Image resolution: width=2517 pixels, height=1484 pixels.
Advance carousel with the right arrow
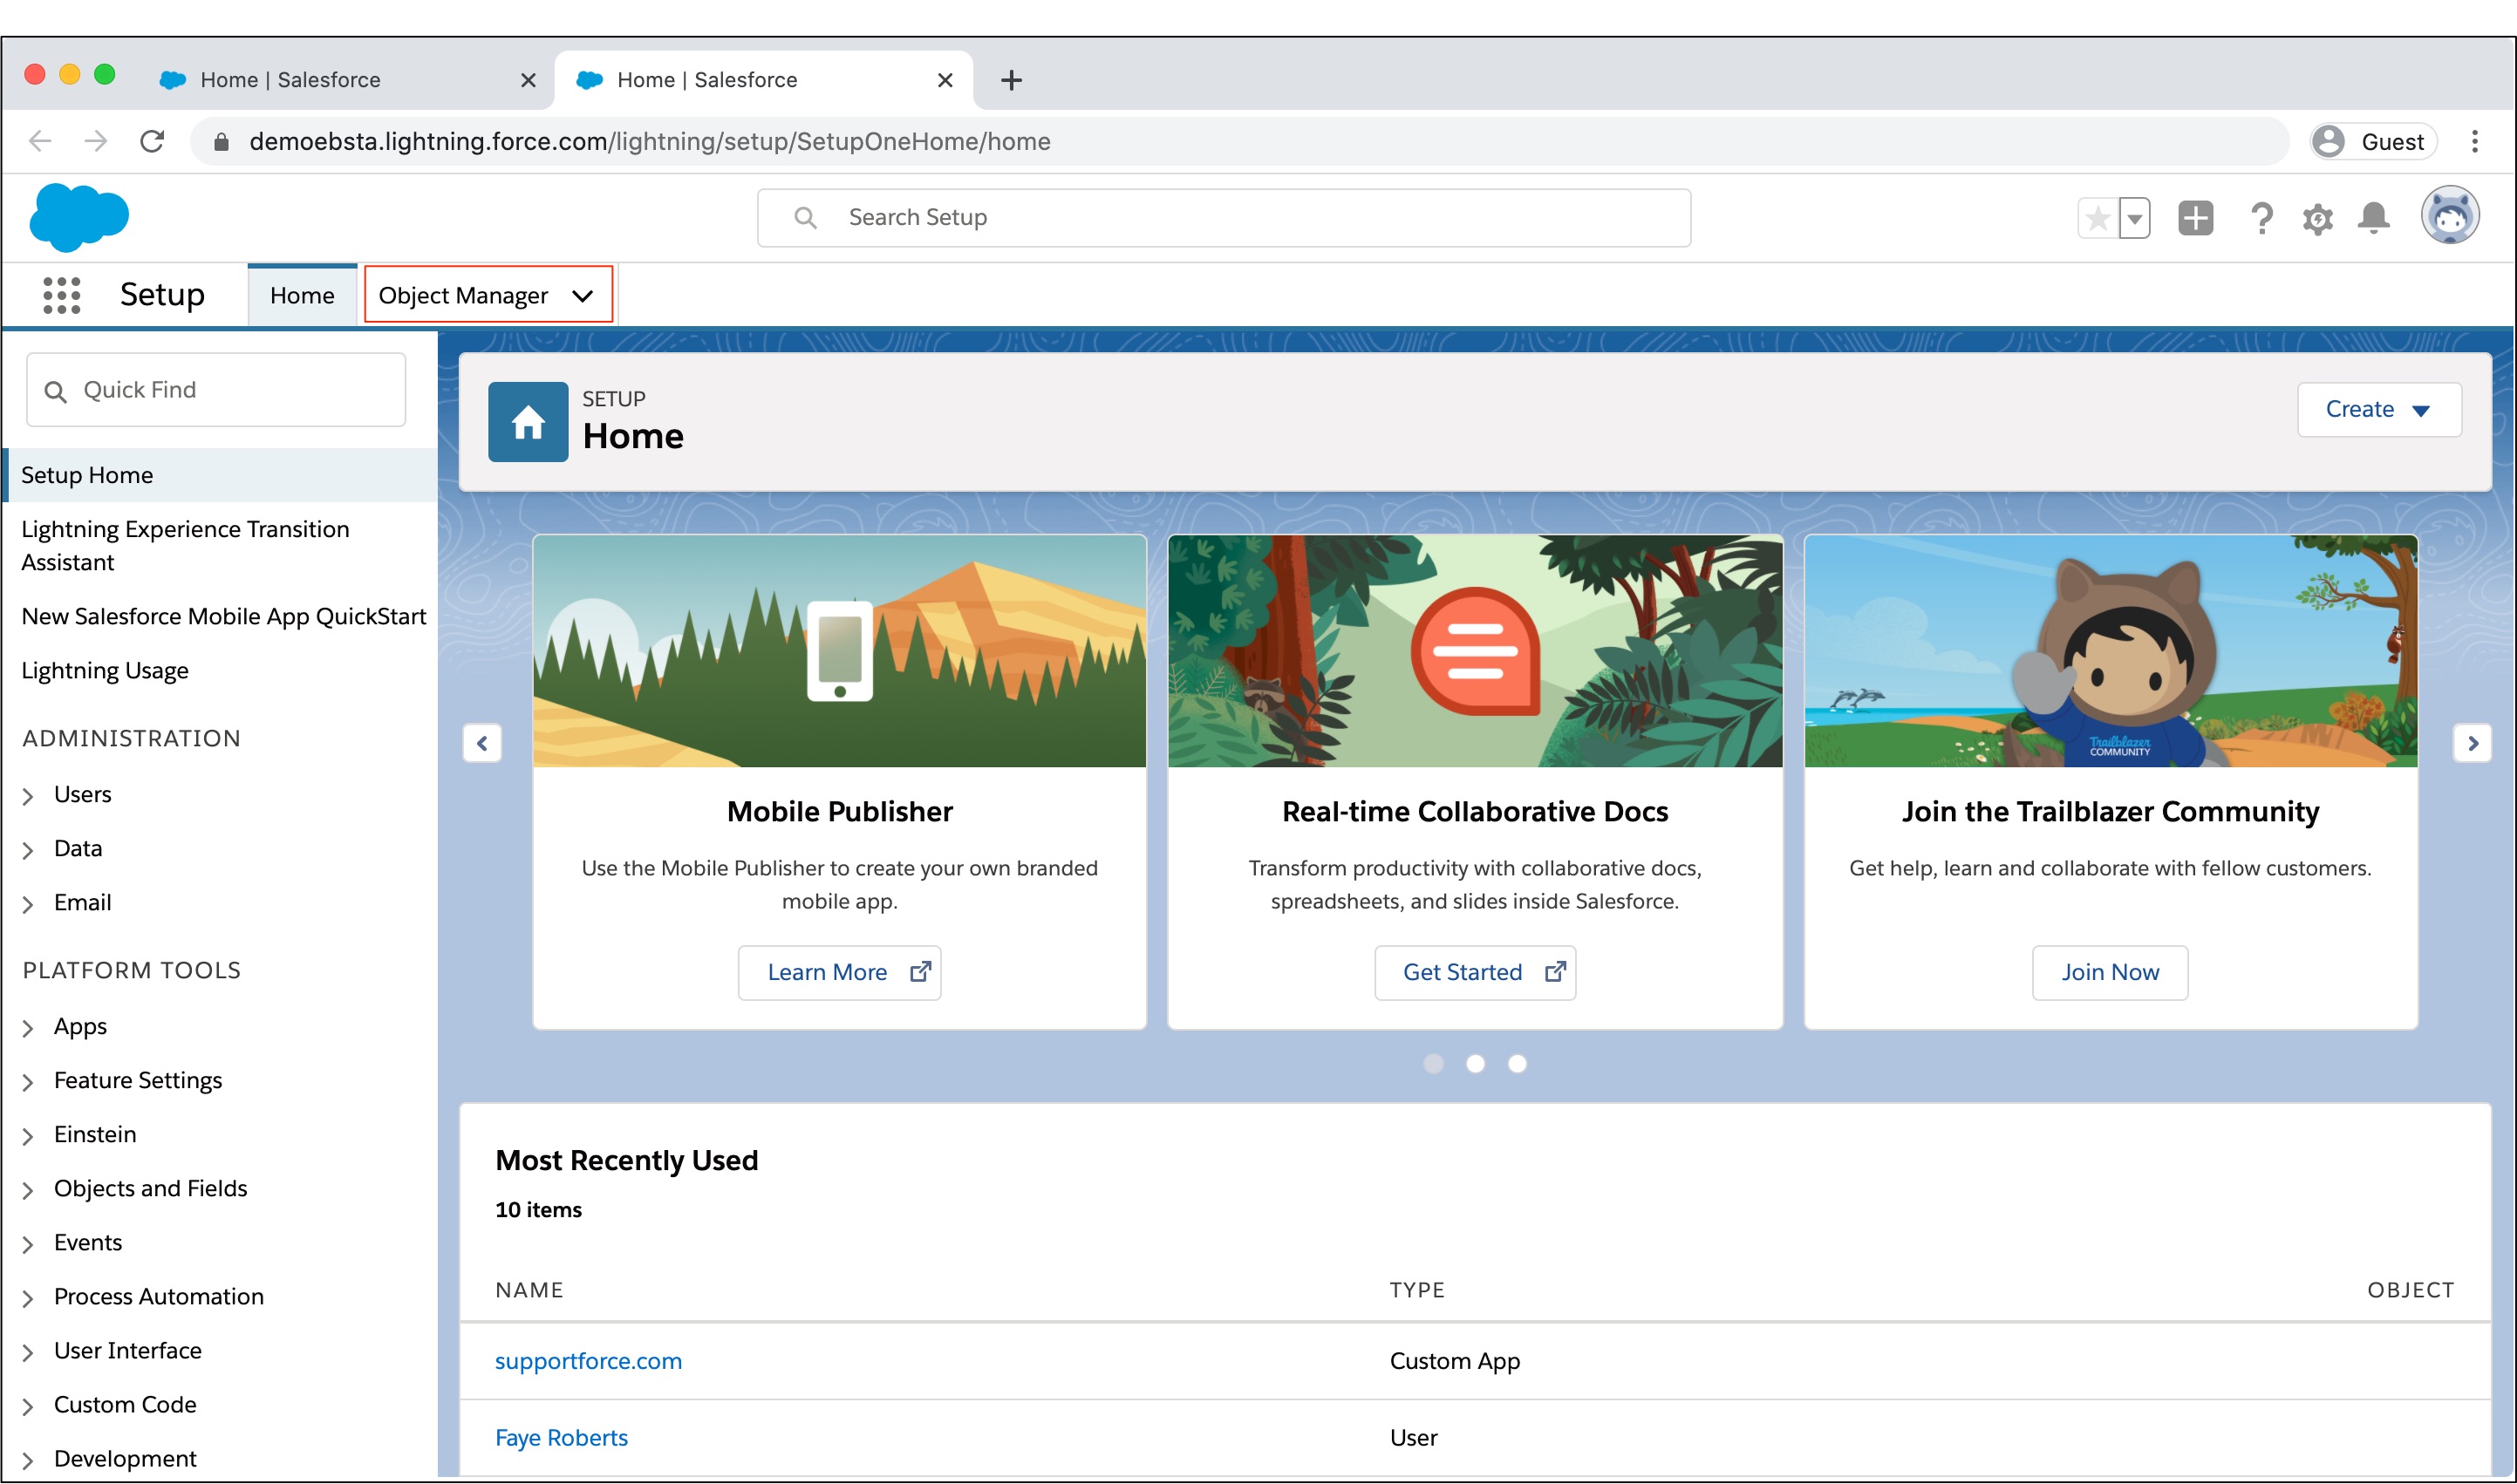click(2472, 743)
